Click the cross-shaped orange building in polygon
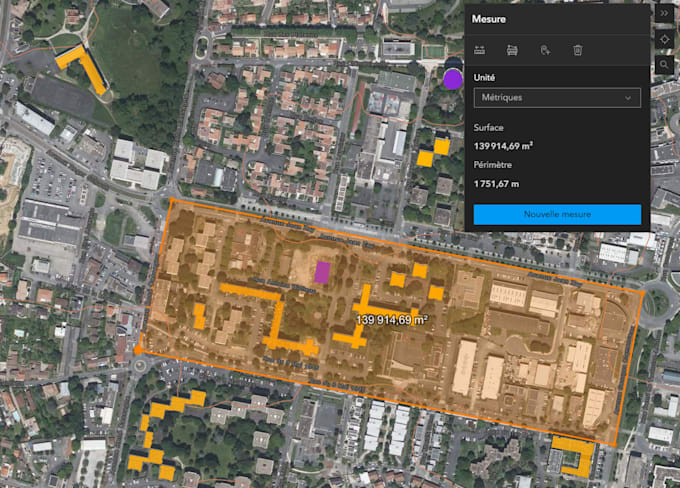This screenshot has width=680, height=488. point(366,316)
